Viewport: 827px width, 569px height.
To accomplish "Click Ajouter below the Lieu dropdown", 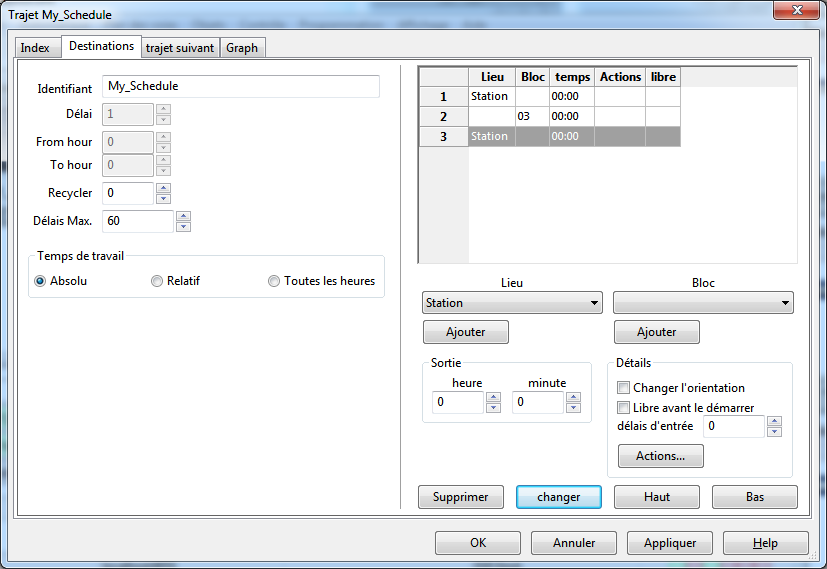I will (x=466, y=332).
